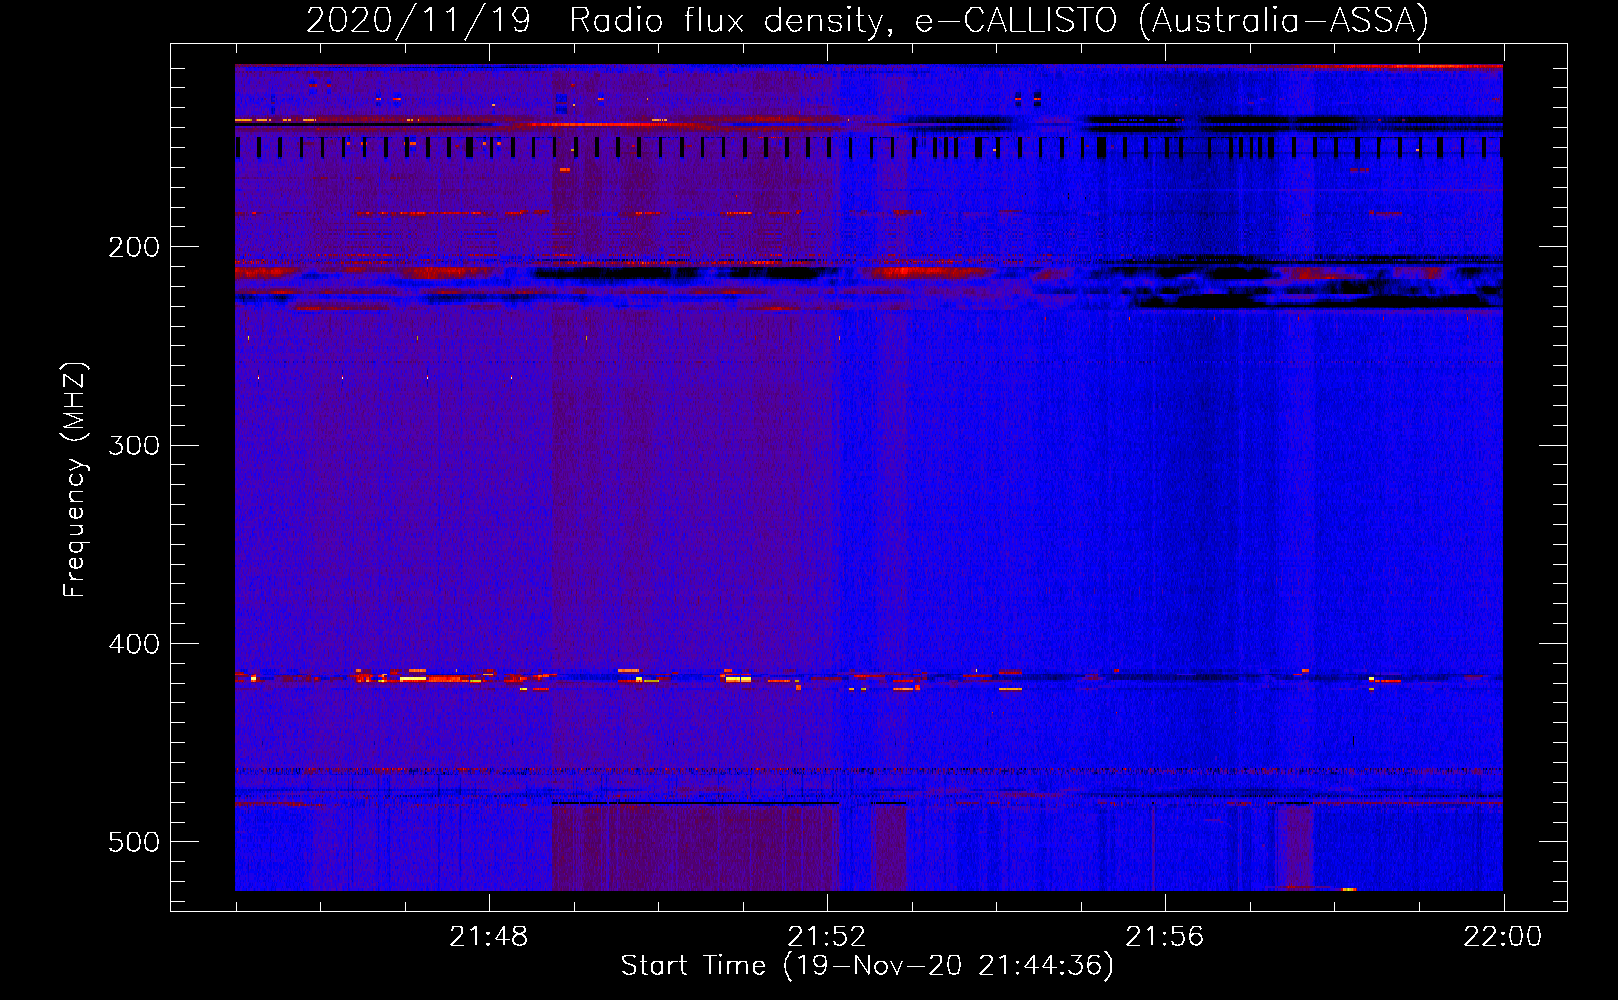Click the 200 frequency tick label
Viewport: 1618px width, 1000px height.
coord(133,247)
